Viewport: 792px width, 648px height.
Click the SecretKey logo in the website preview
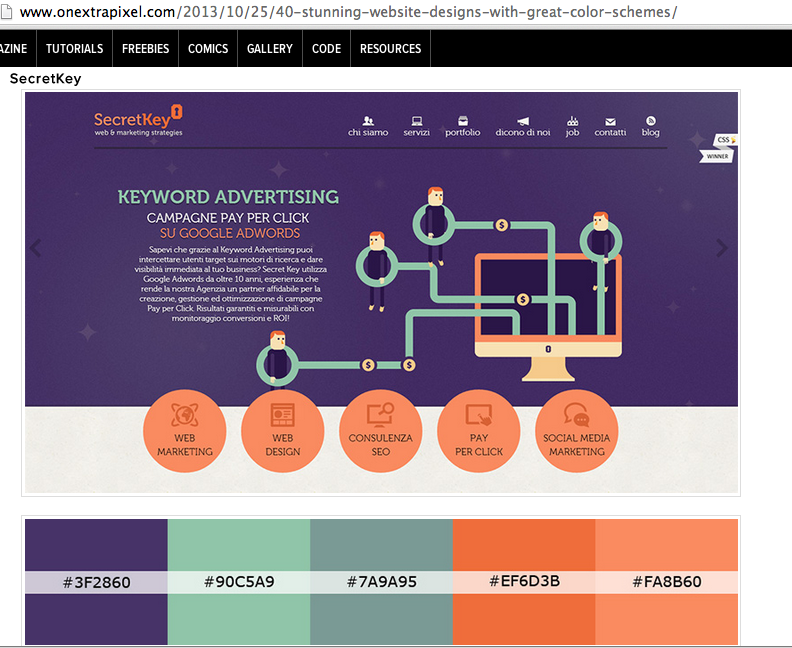click(x=138, y=121)
